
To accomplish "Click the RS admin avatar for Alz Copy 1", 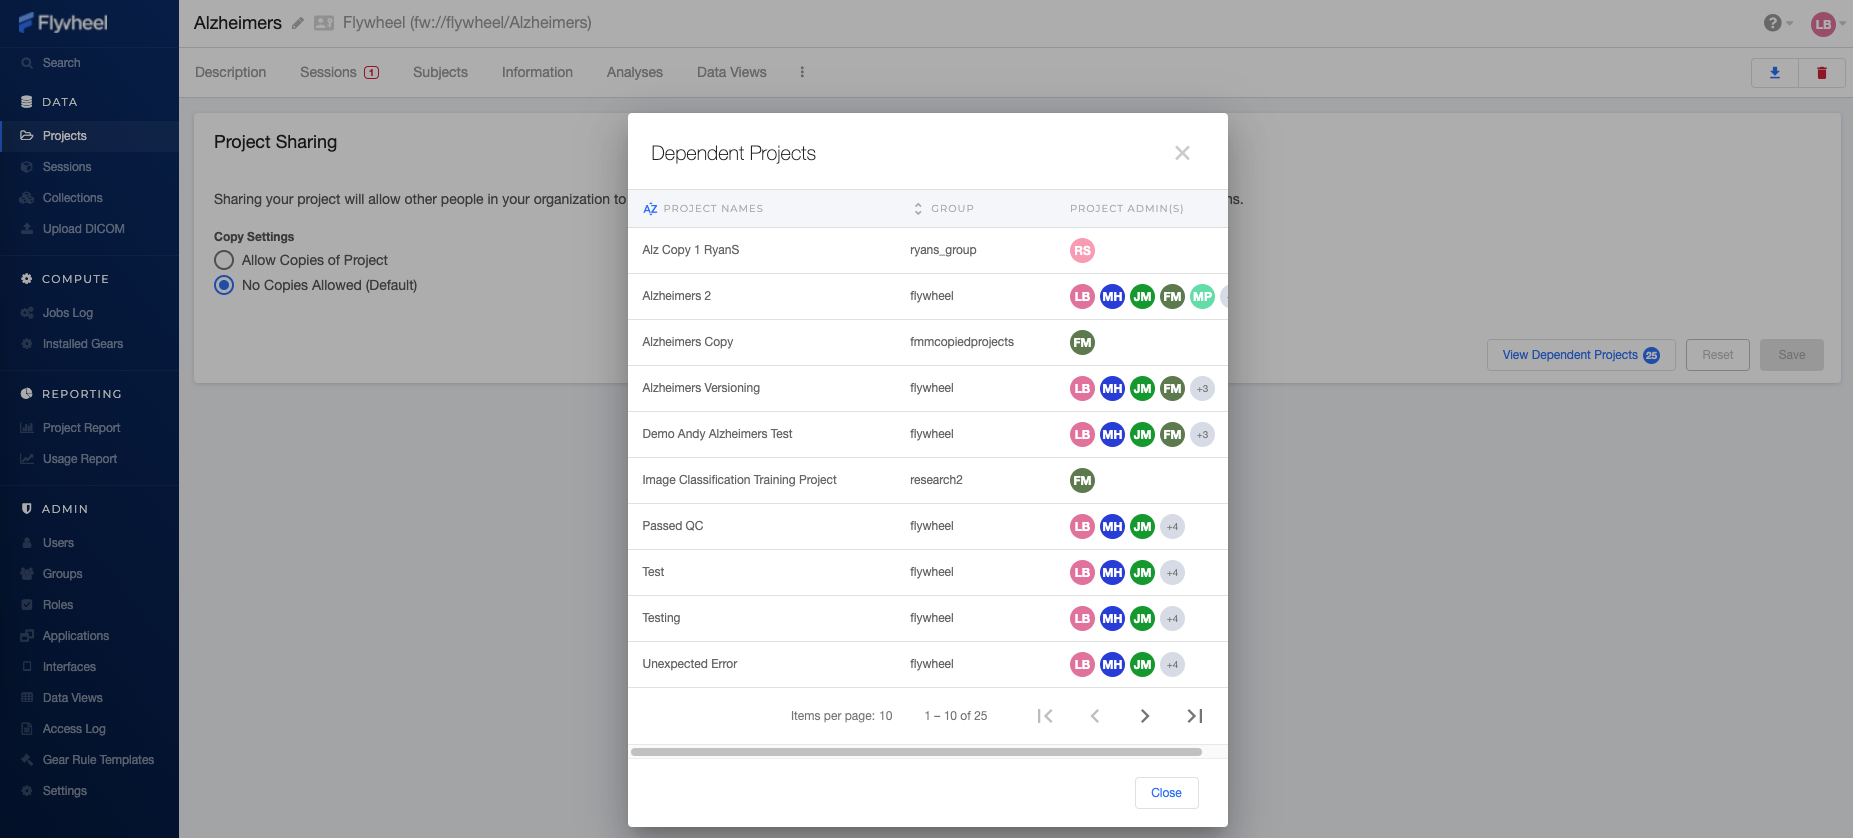I will (x=1082, y=251).
